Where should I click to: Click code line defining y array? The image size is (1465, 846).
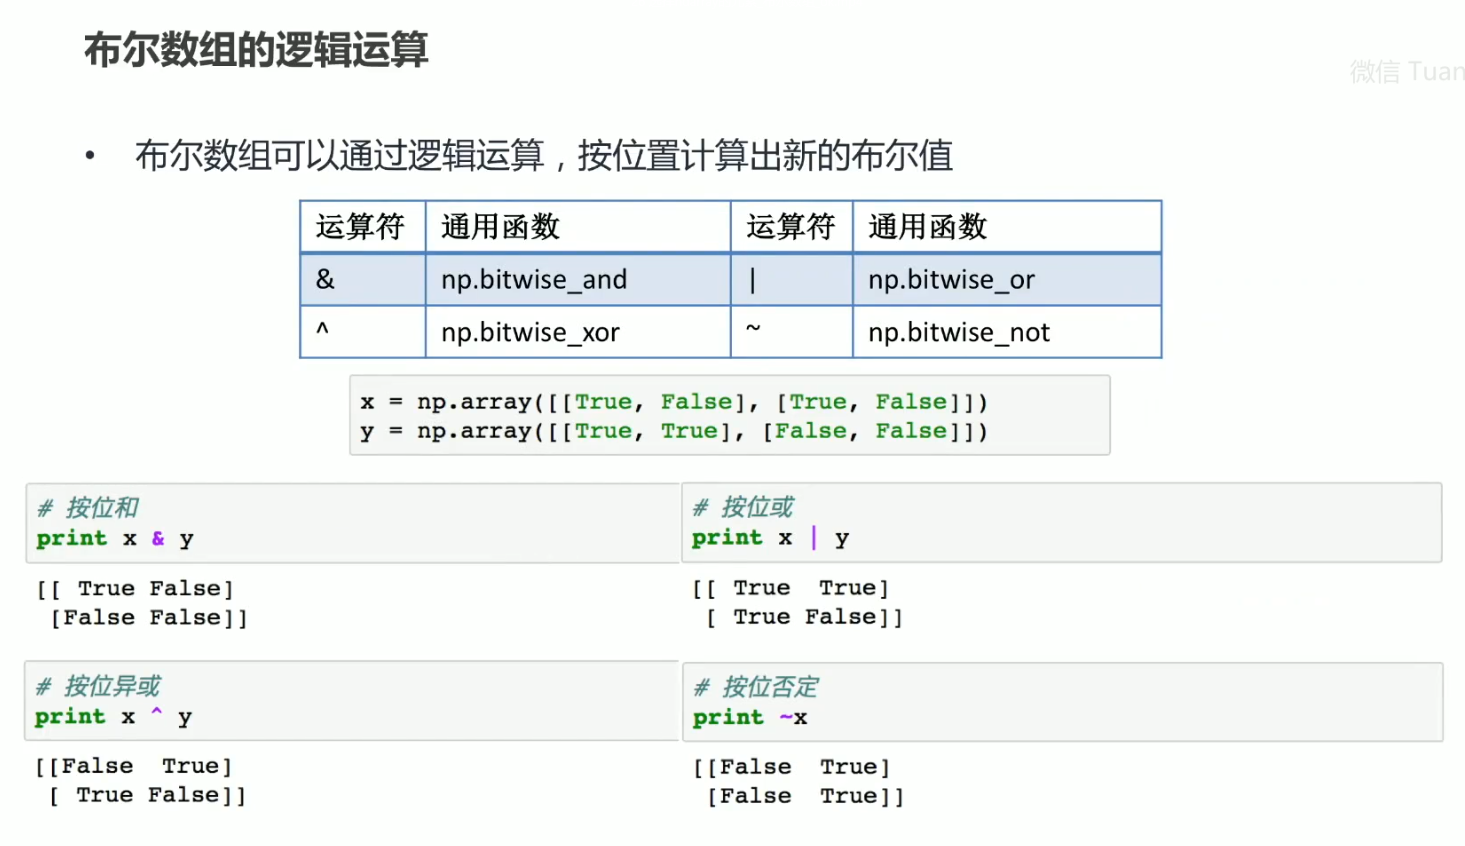tap(674, 431)
